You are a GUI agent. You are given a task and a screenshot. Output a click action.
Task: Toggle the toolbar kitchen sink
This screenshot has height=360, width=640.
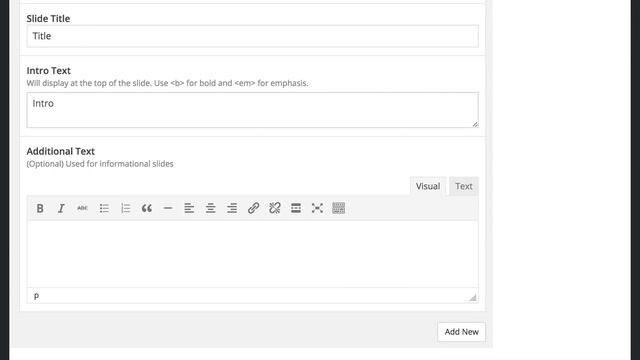pos(338,208)
